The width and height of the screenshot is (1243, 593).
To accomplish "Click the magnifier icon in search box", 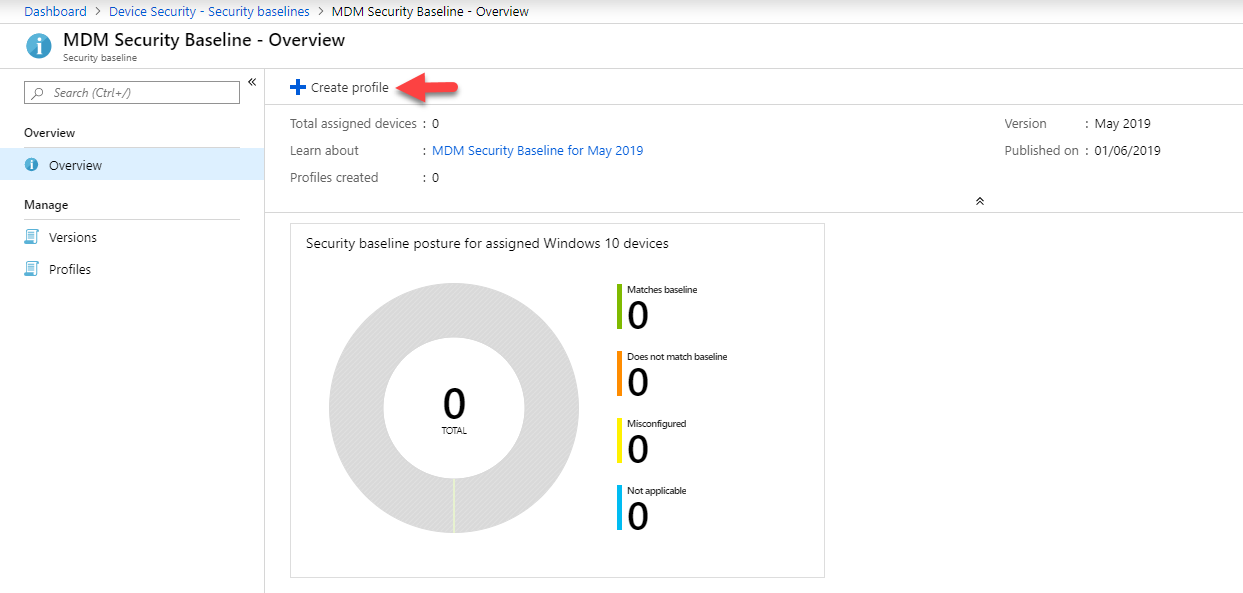I will click(38, 93).
